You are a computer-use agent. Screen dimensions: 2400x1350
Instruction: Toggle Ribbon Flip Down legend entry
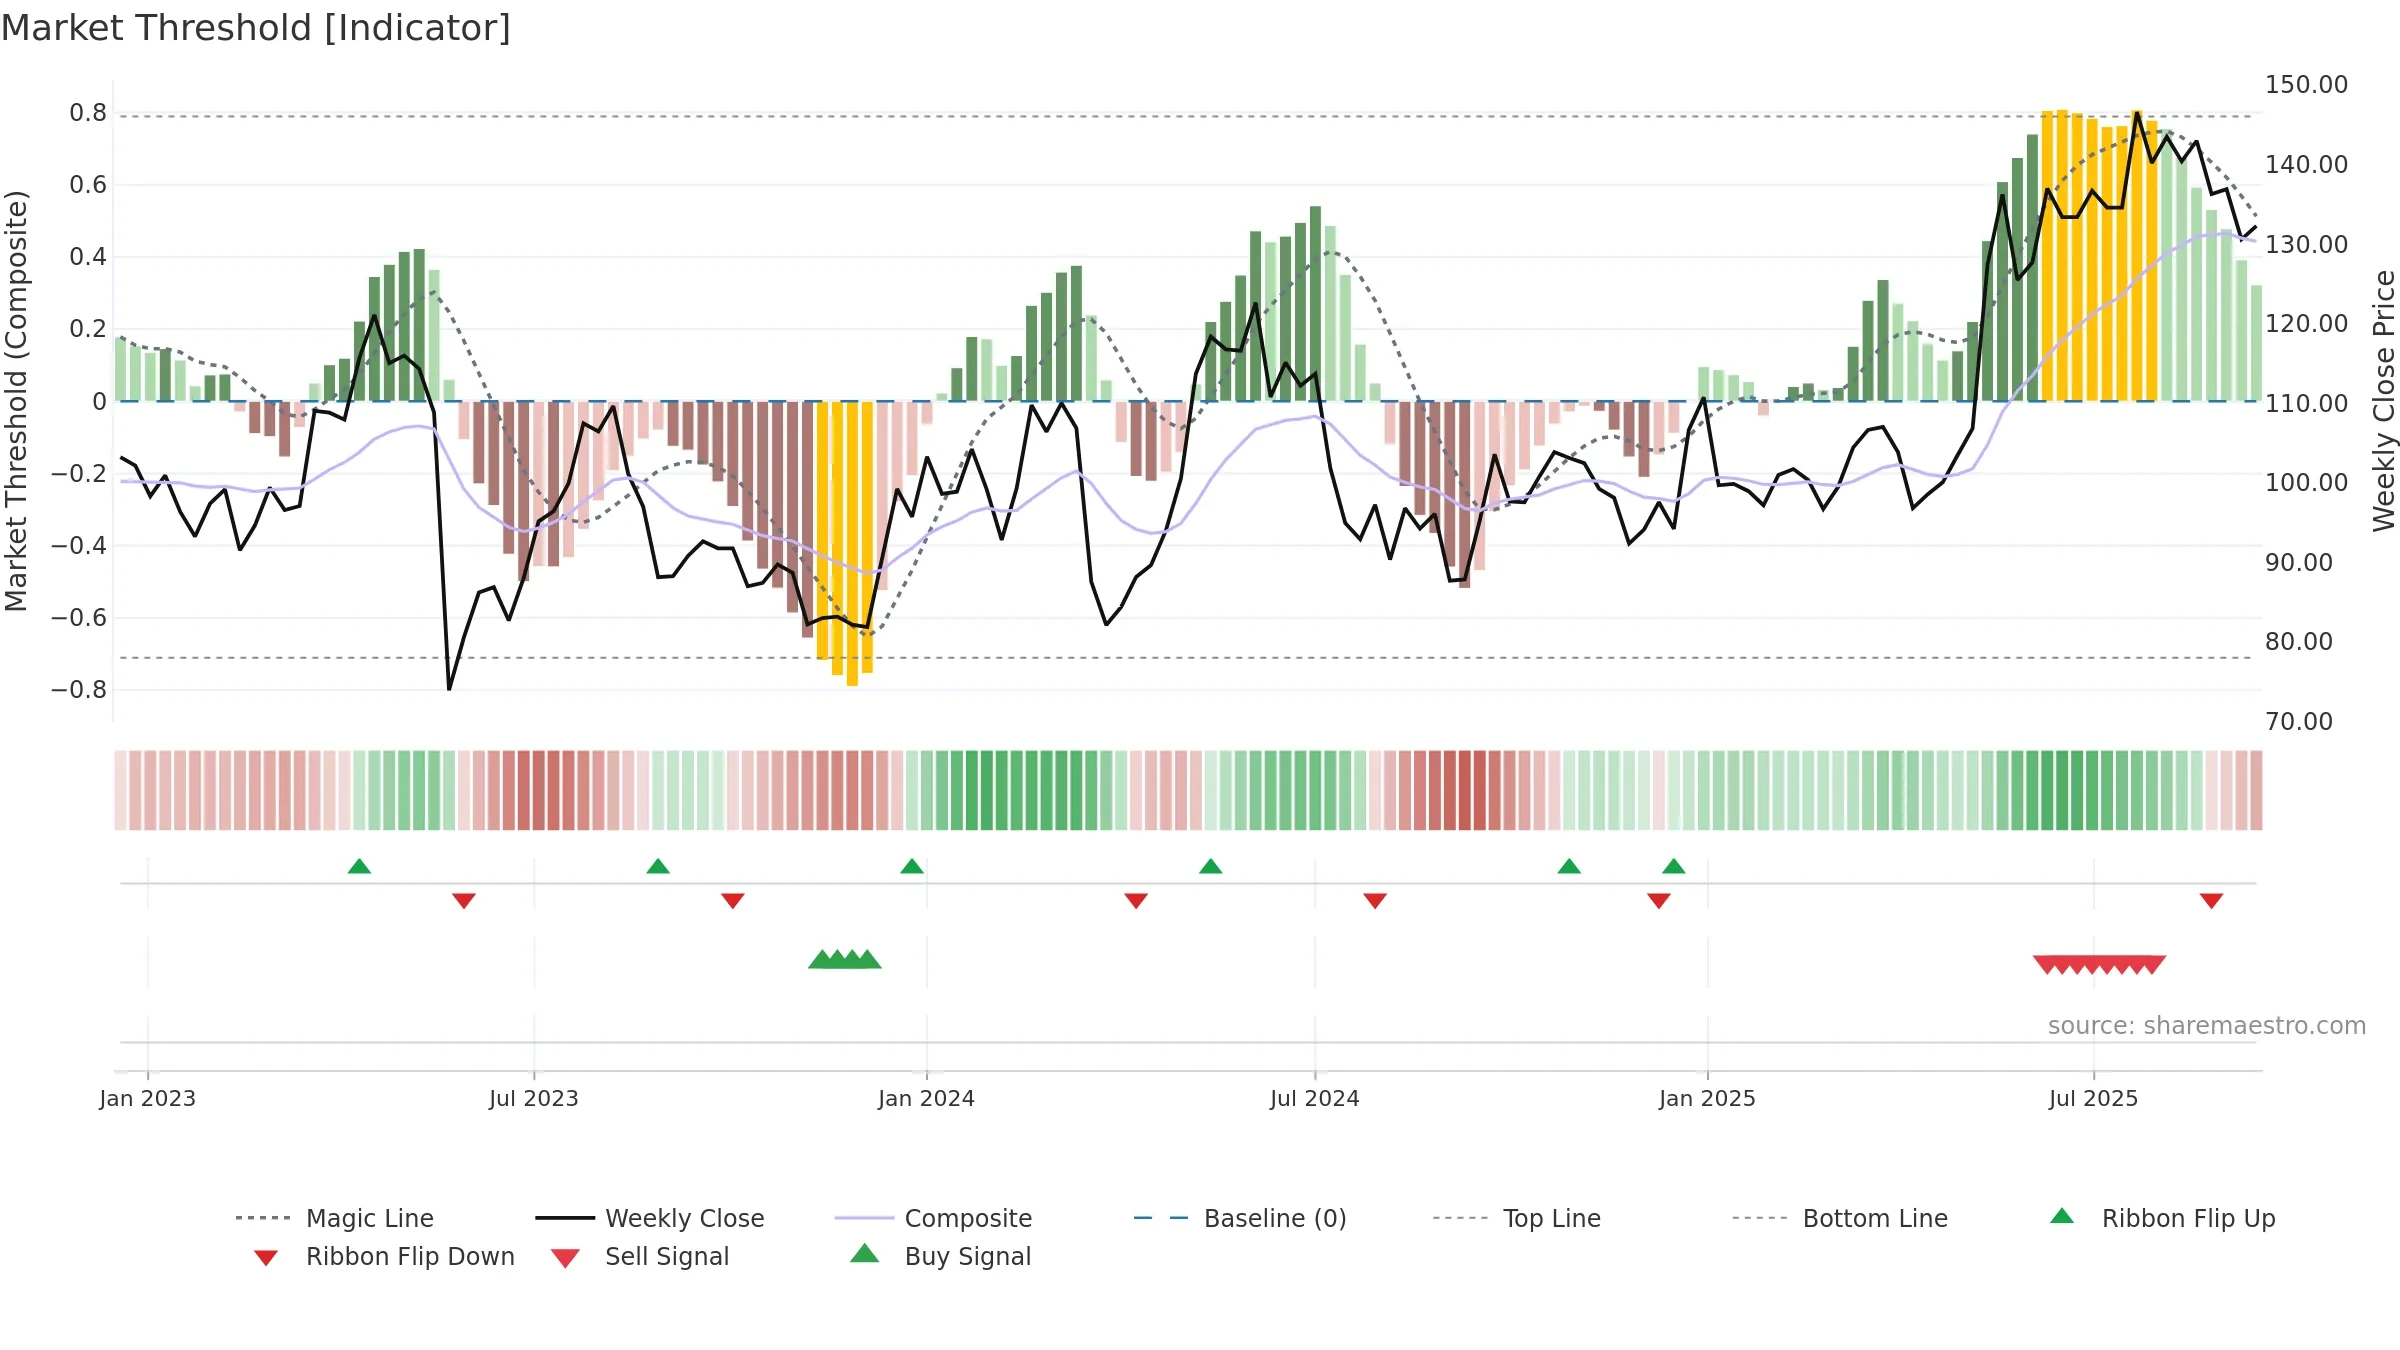coord(383,1256)
